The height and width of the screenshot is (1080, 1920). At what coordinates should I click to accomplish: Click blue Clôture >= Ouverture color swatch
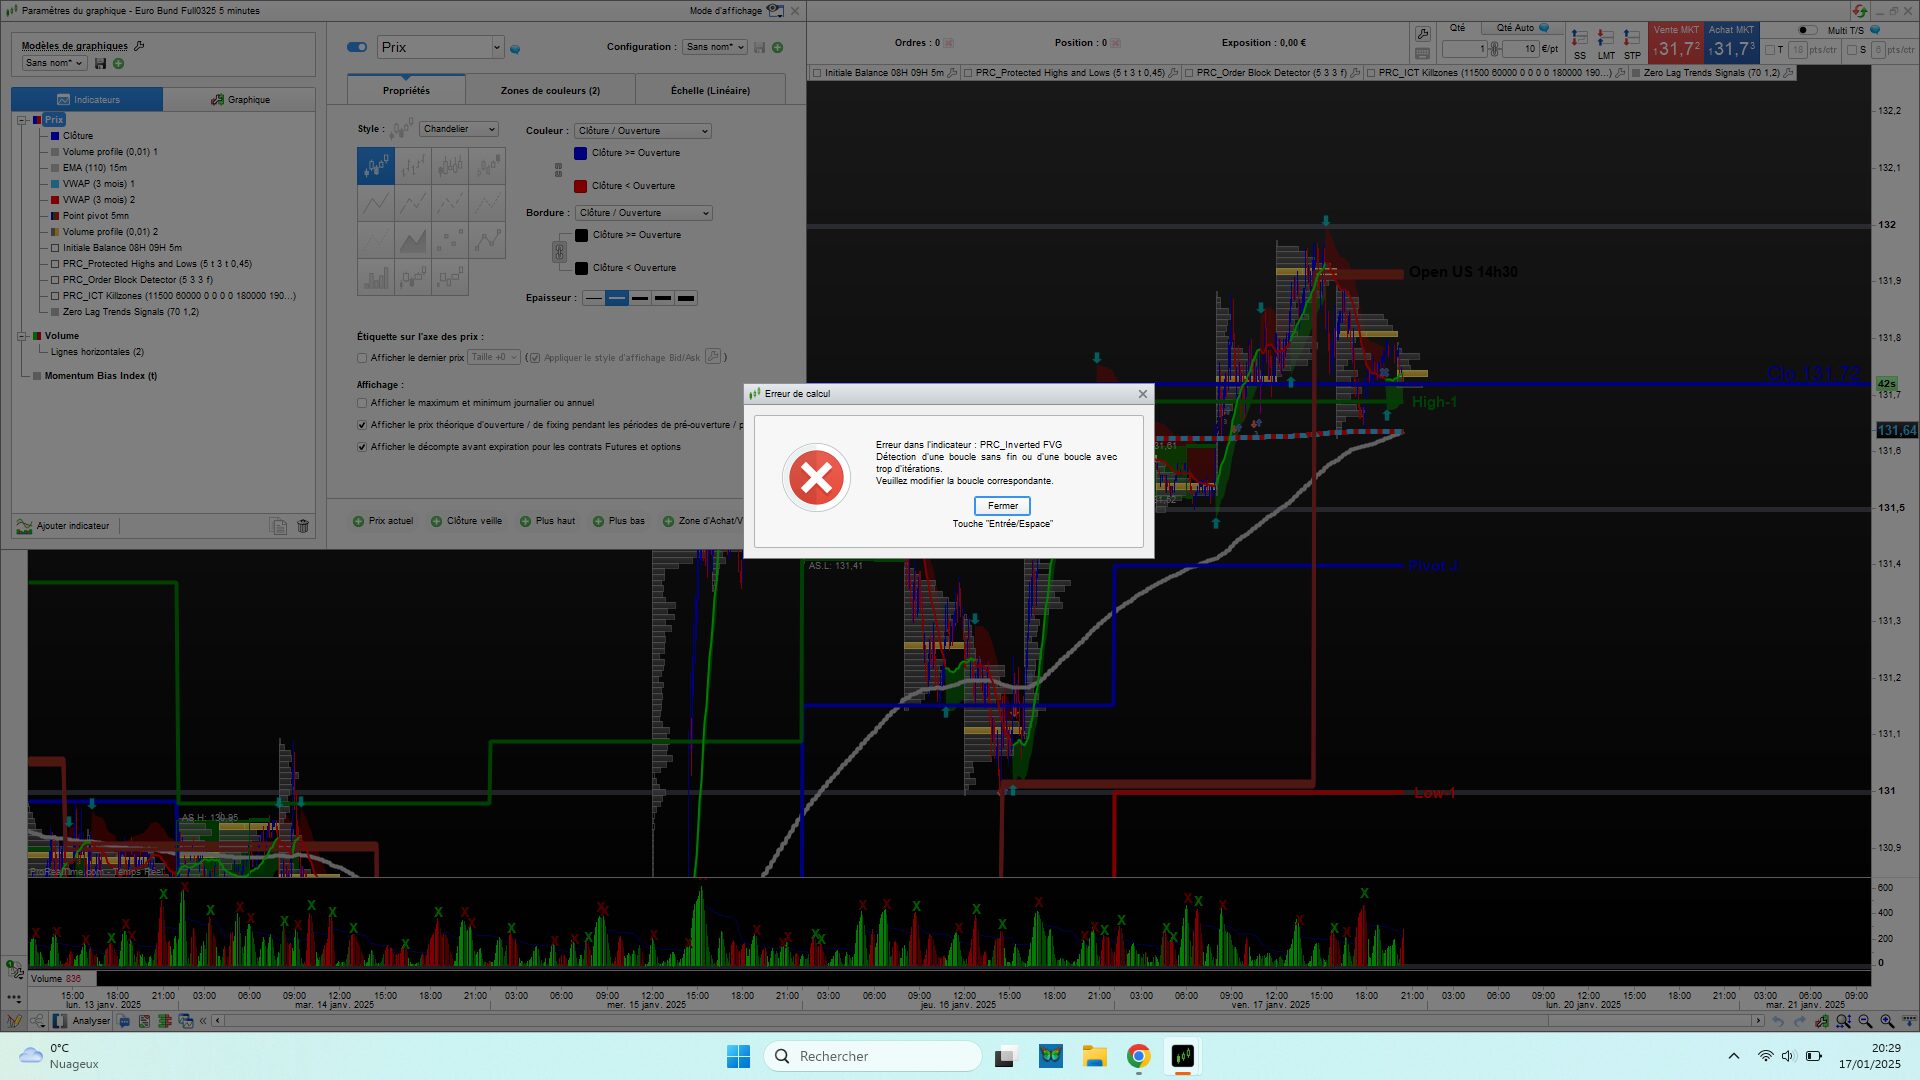click(580, 153)
